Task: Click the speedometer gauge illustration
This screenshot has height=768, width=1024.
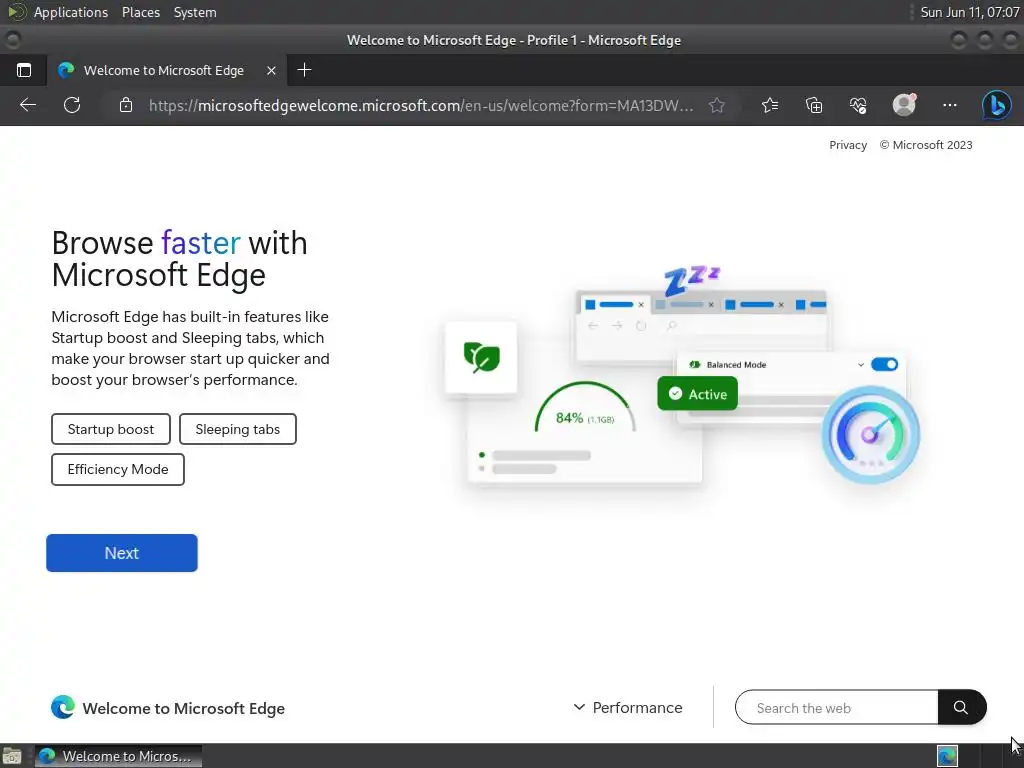Action: click(x=871, y=434)
